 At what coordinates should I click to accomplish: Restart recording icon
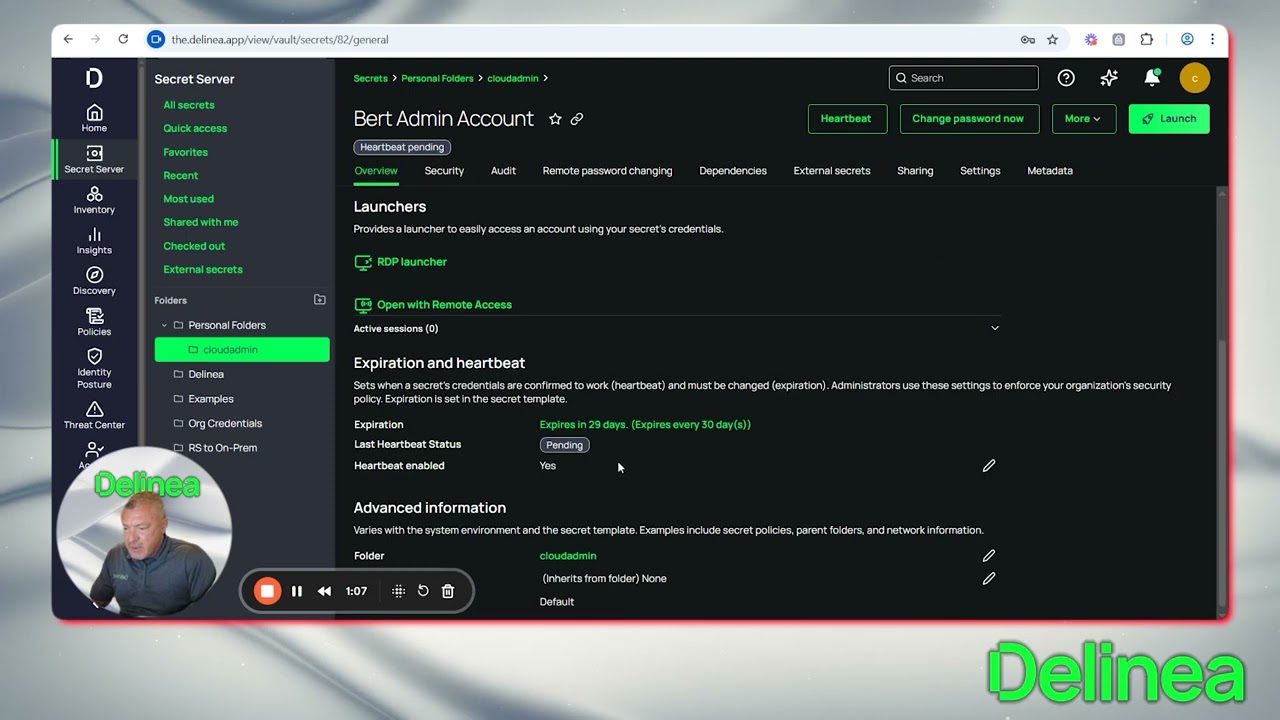[x=423, y=591]
